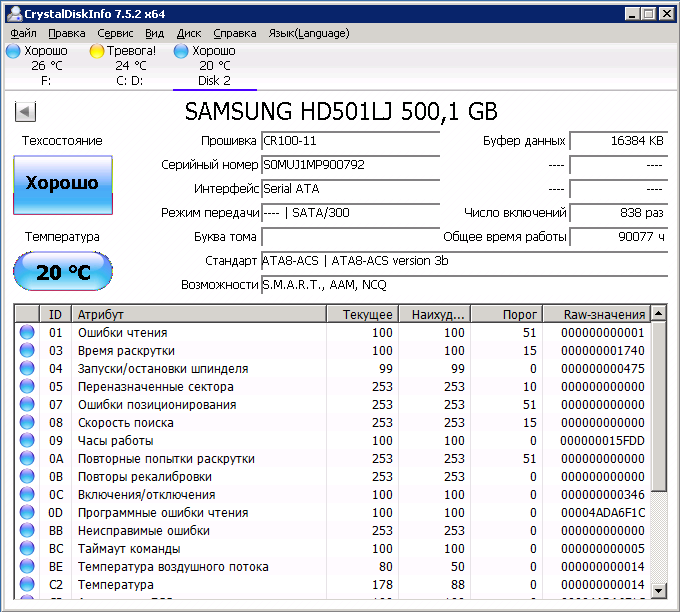Click status orb for attribute 03 Время раскрутки

[x=27, y=350]
